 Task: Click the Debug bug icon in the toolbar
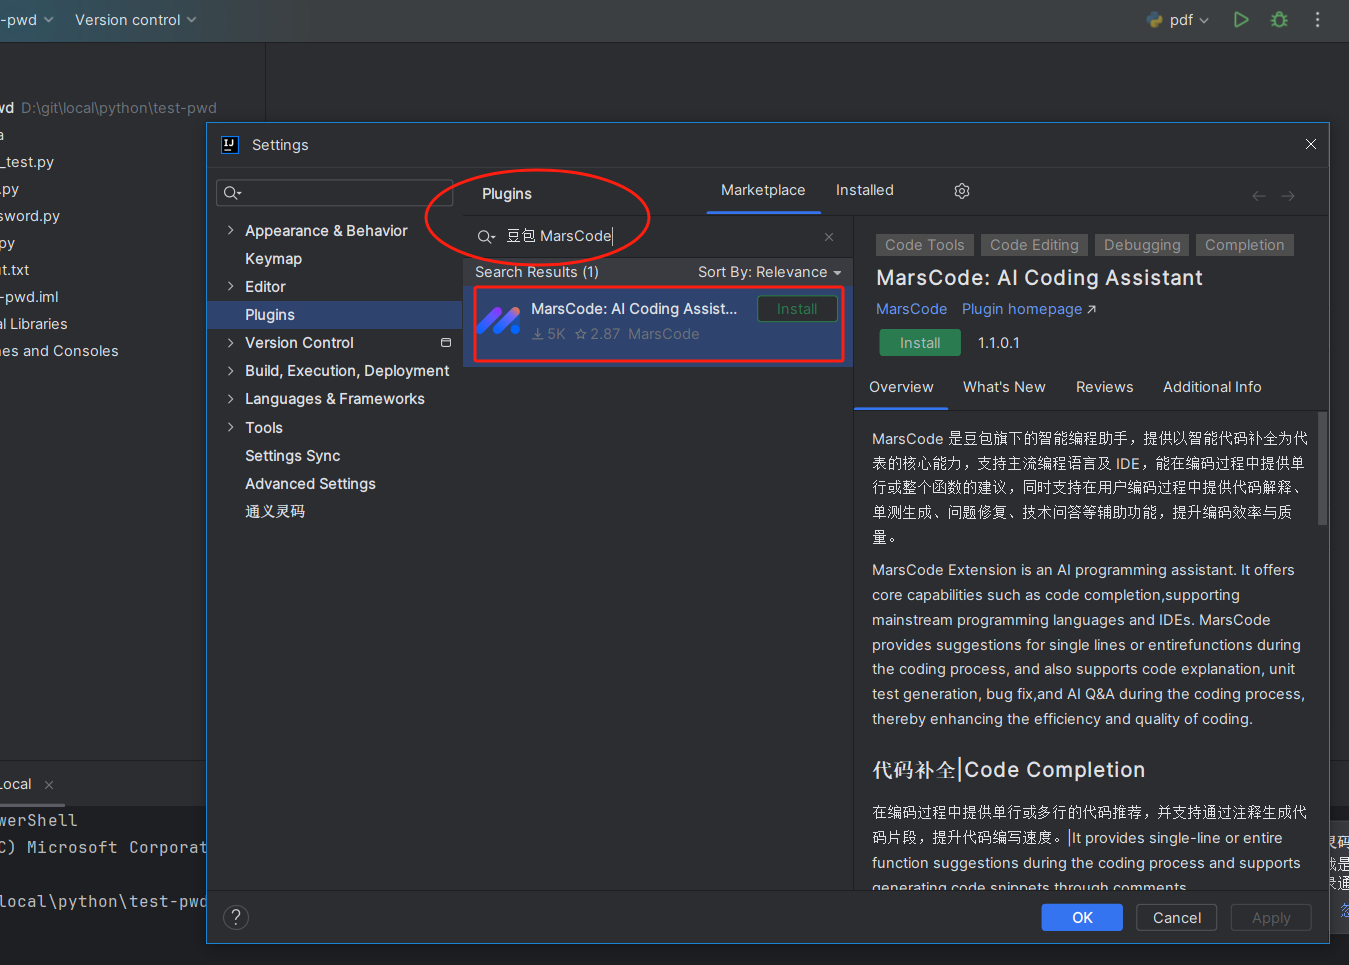point(1279,19)
